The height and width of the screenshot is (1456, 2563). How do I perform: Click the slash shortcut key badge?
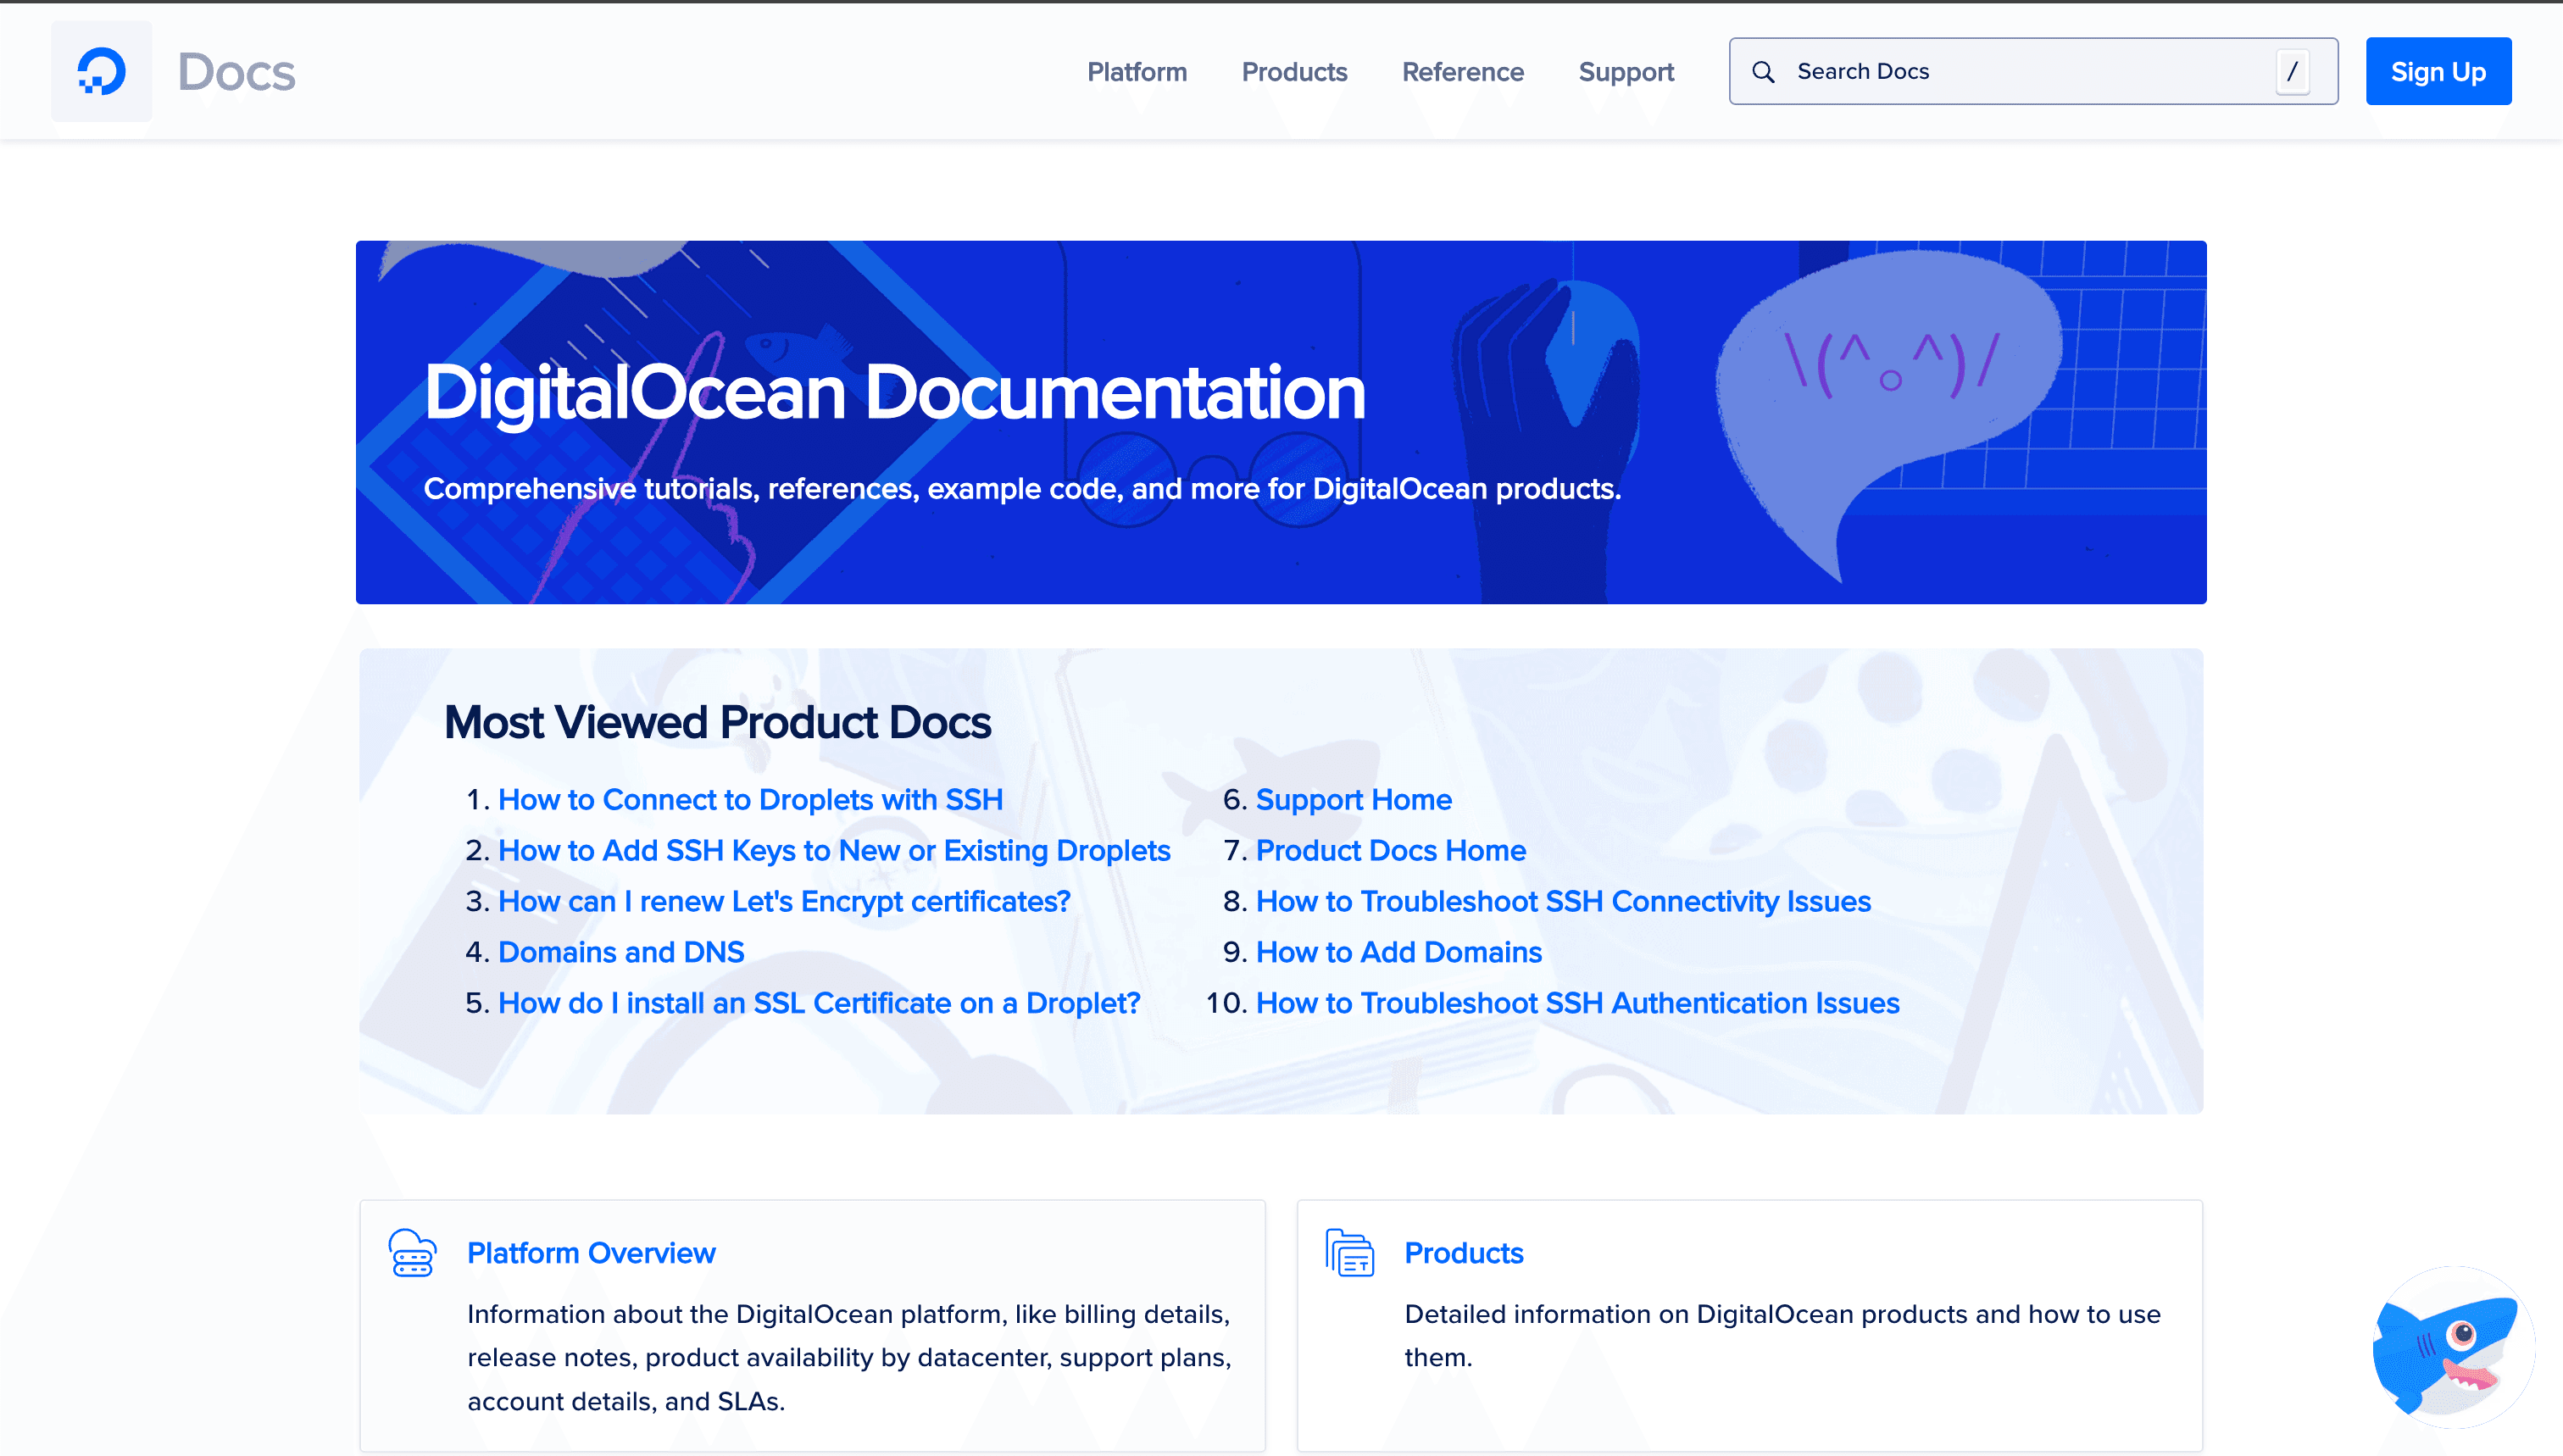click(x=2292, y=72)
